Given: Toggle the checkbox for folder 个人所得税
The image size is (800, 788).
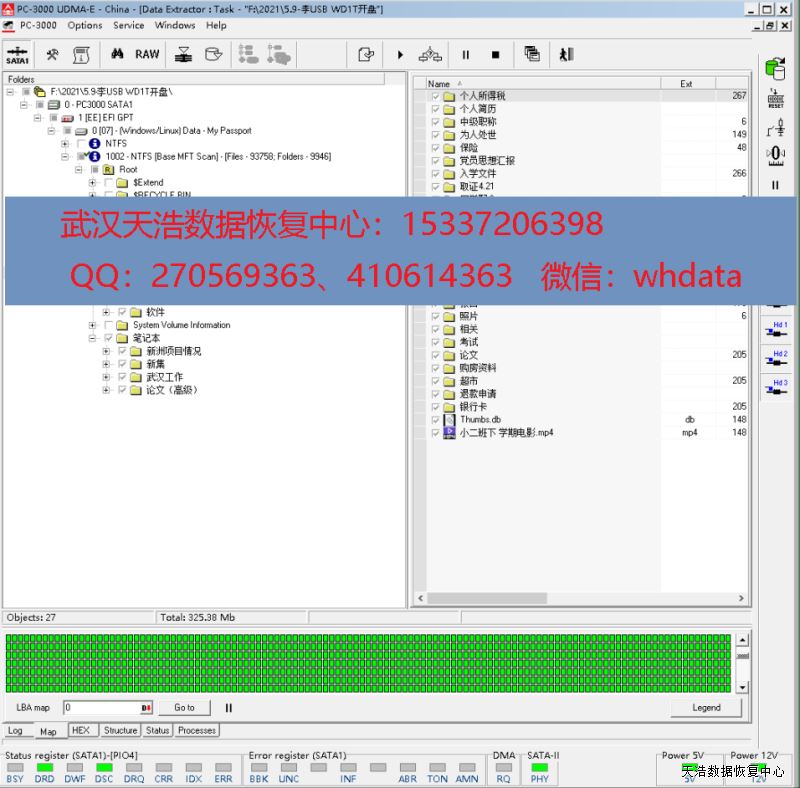Looking at the screenshot, I should [x=435, y=96].
